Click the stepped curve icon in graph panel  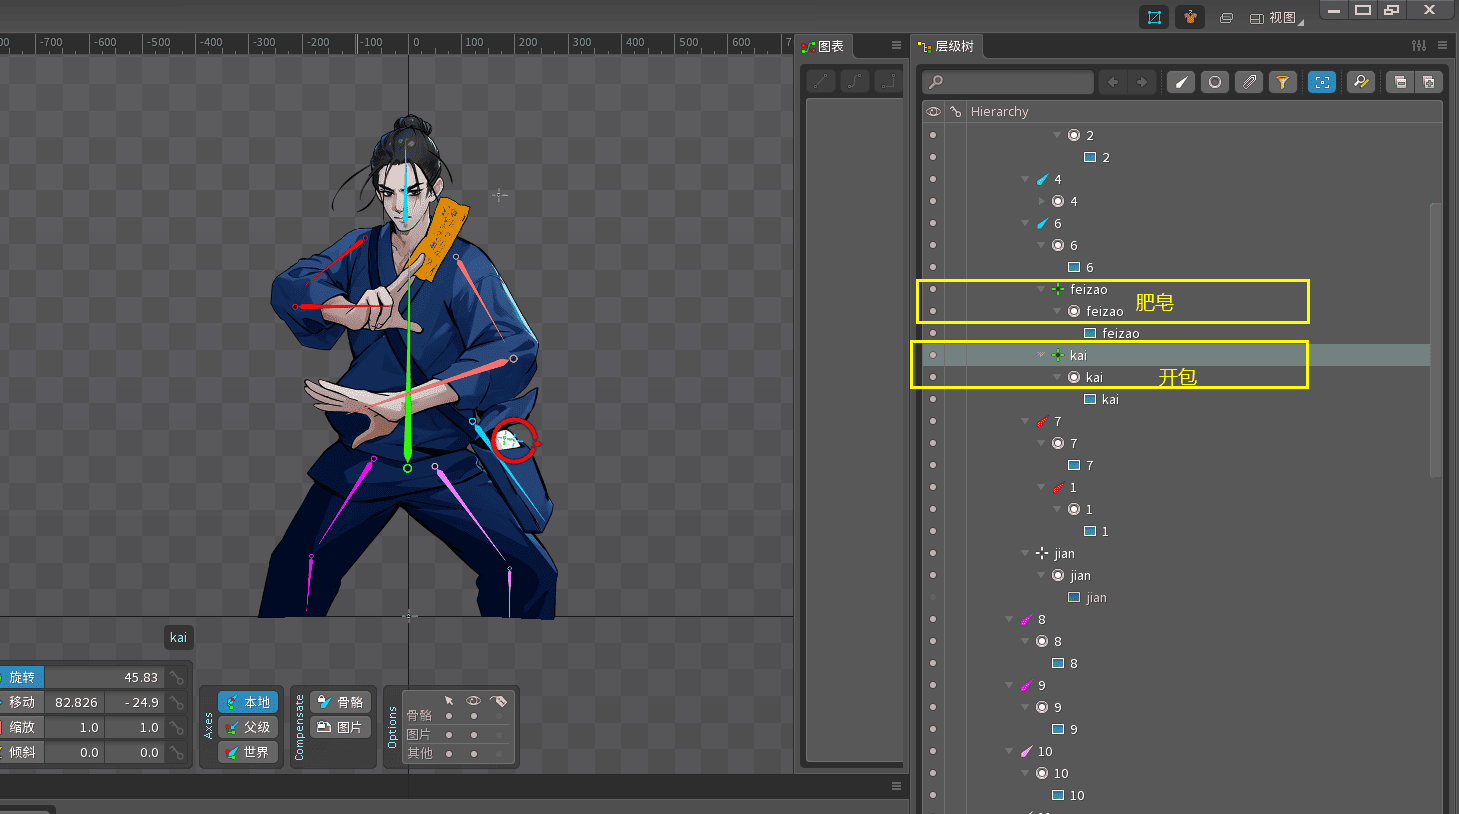pos(888,82)
